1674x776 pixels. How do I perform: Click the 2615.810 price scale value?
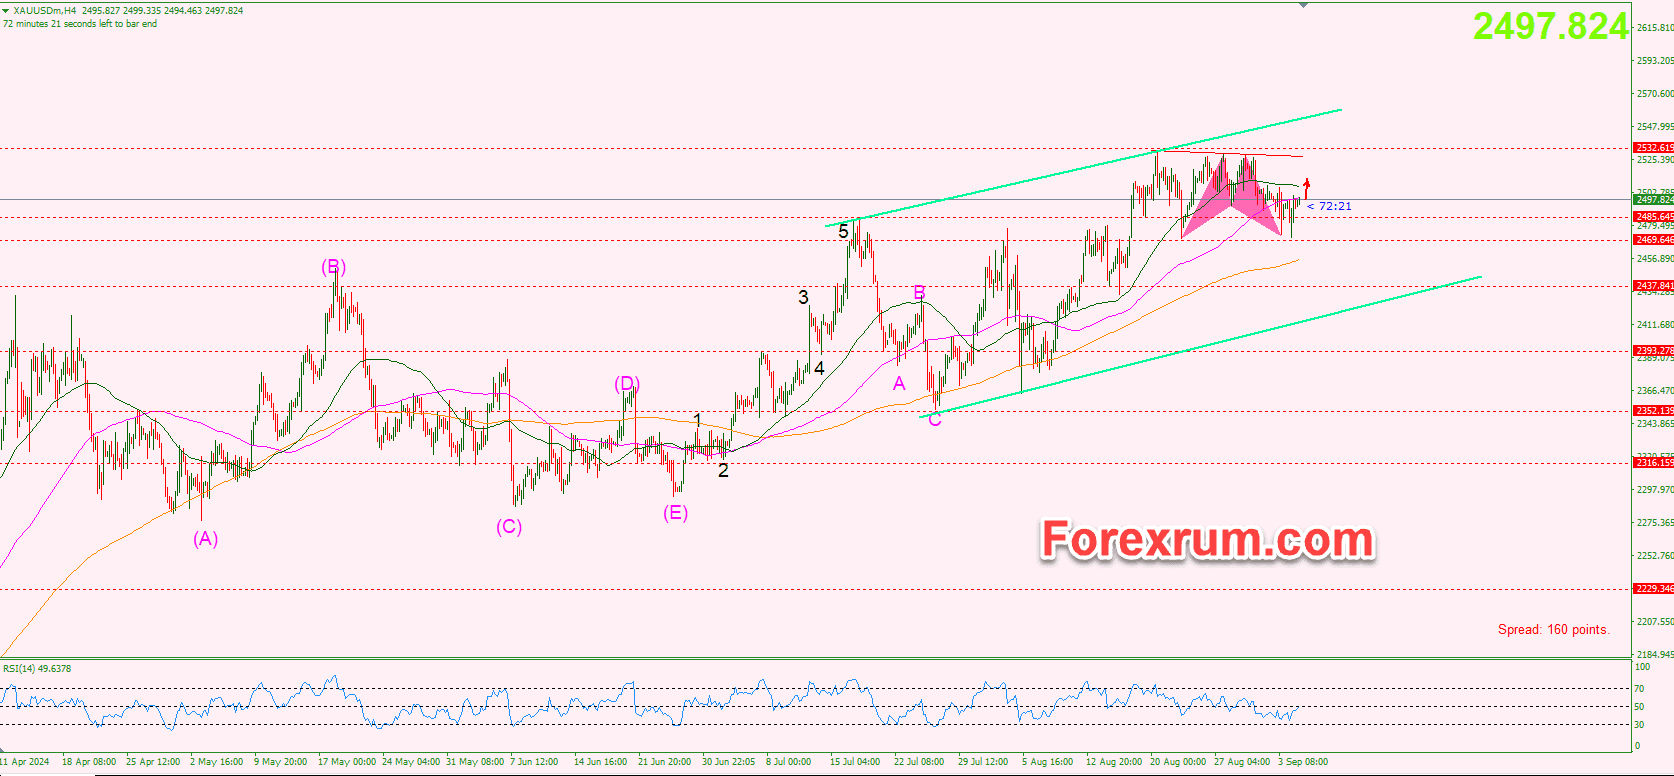pyautogui.click(x=1655, y=28)
